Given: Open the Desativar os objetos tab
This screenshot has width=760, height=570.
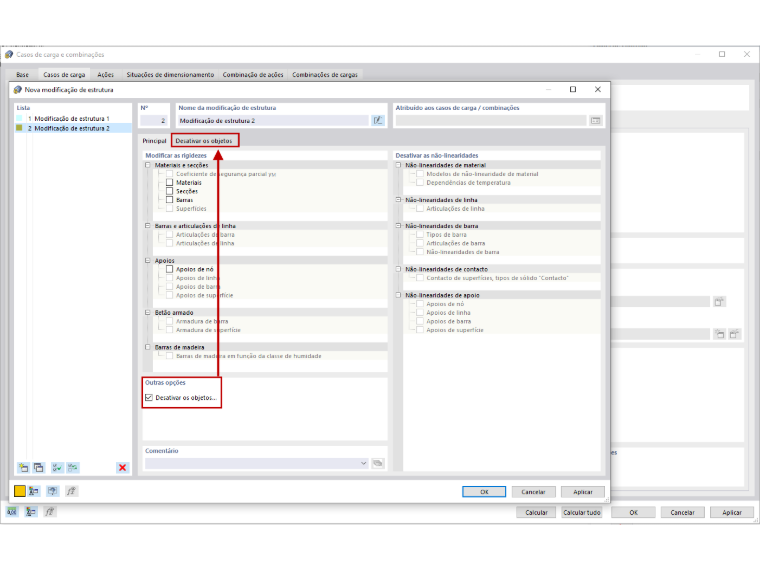Looking at the screenshot, I should [x=204, y=141].
